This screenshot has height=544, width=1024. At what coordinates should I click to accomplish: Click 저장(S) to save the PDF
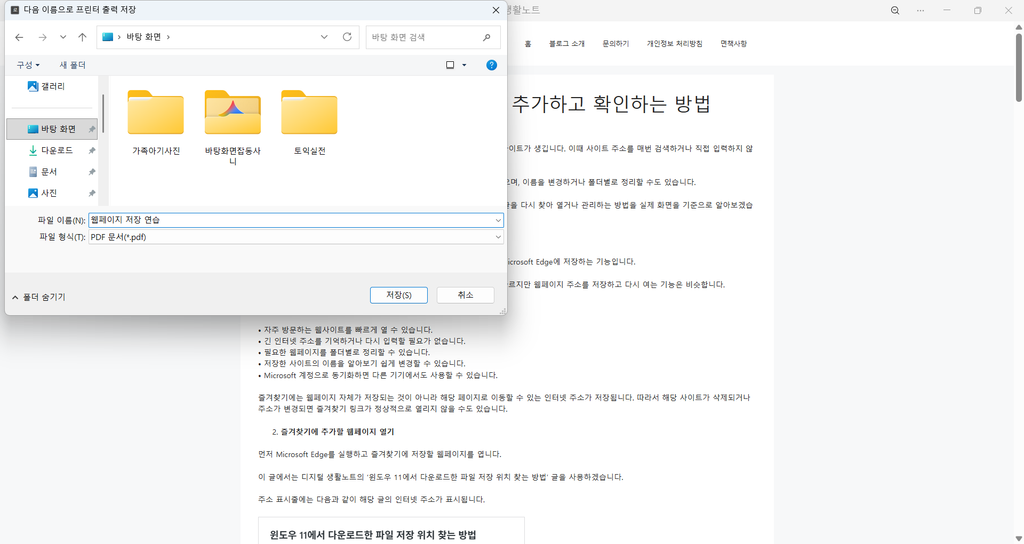pyautogui.click(x=398, y=295)
